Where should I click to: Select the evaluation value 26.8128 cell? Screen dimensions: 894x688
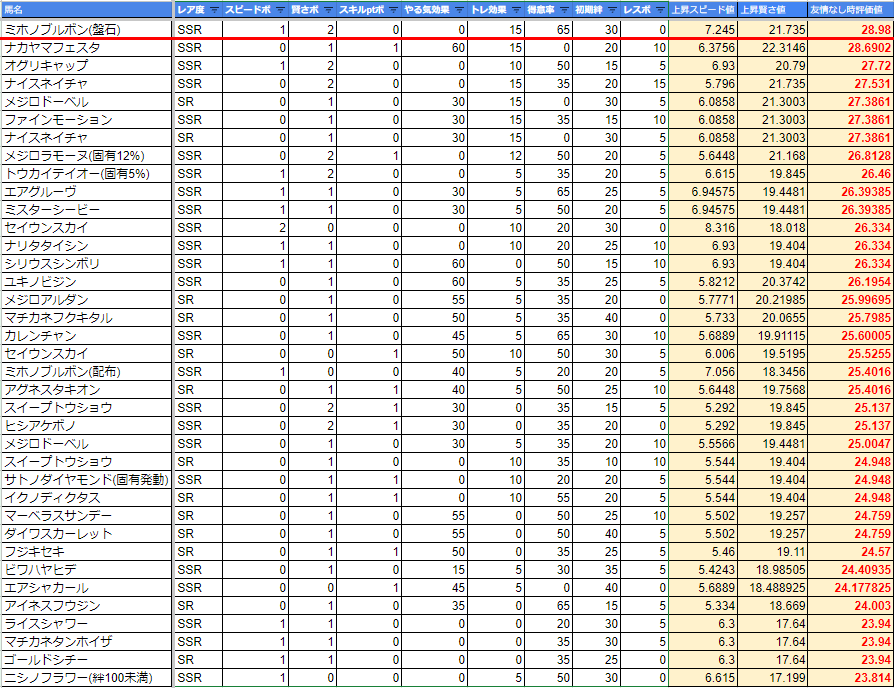[x=851, y=156]
